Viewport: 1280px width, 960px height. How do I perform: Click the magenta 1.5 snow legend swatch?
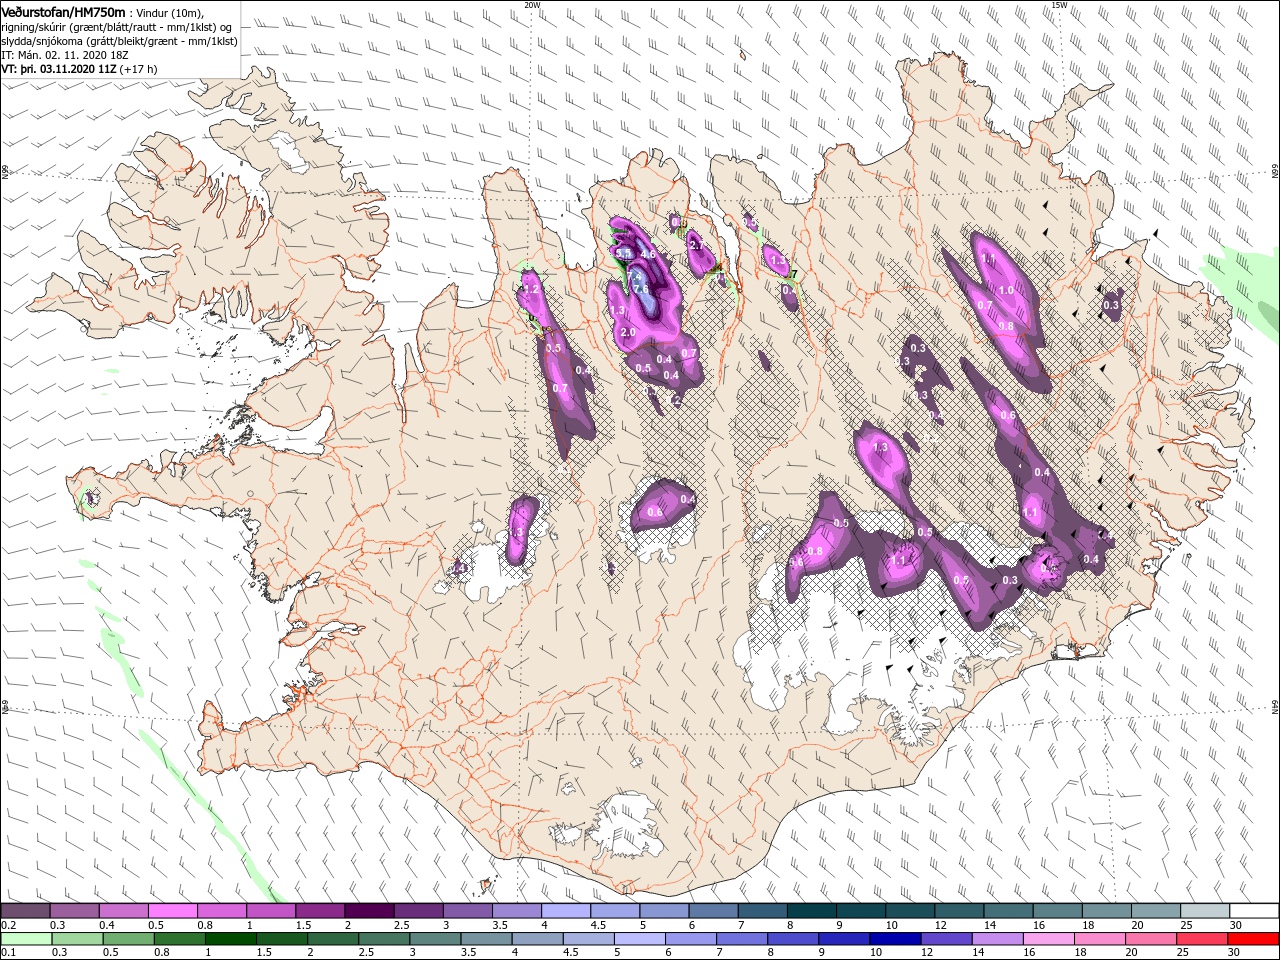click(x=320, y=911)
